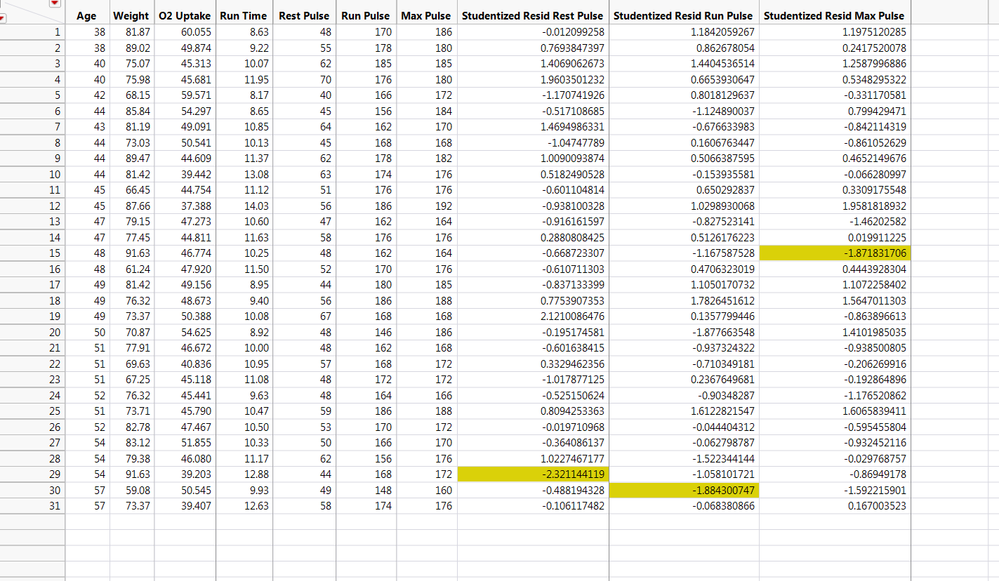
Task: Click Run Time value 11.95
Action: coord(257,80)
